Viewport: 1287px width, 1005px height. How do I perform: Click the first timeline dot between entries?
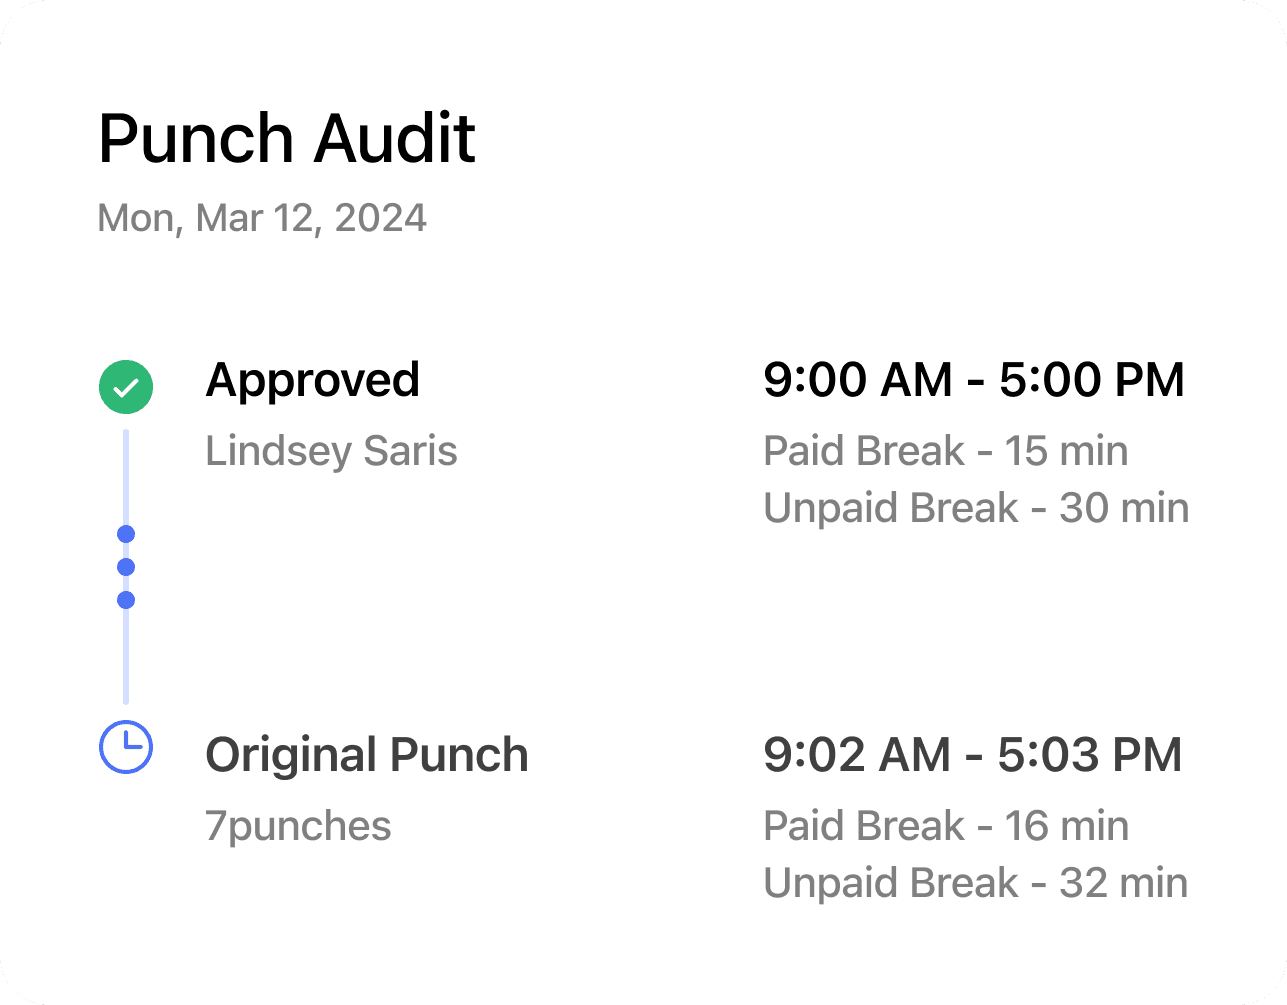click(125, 533)
